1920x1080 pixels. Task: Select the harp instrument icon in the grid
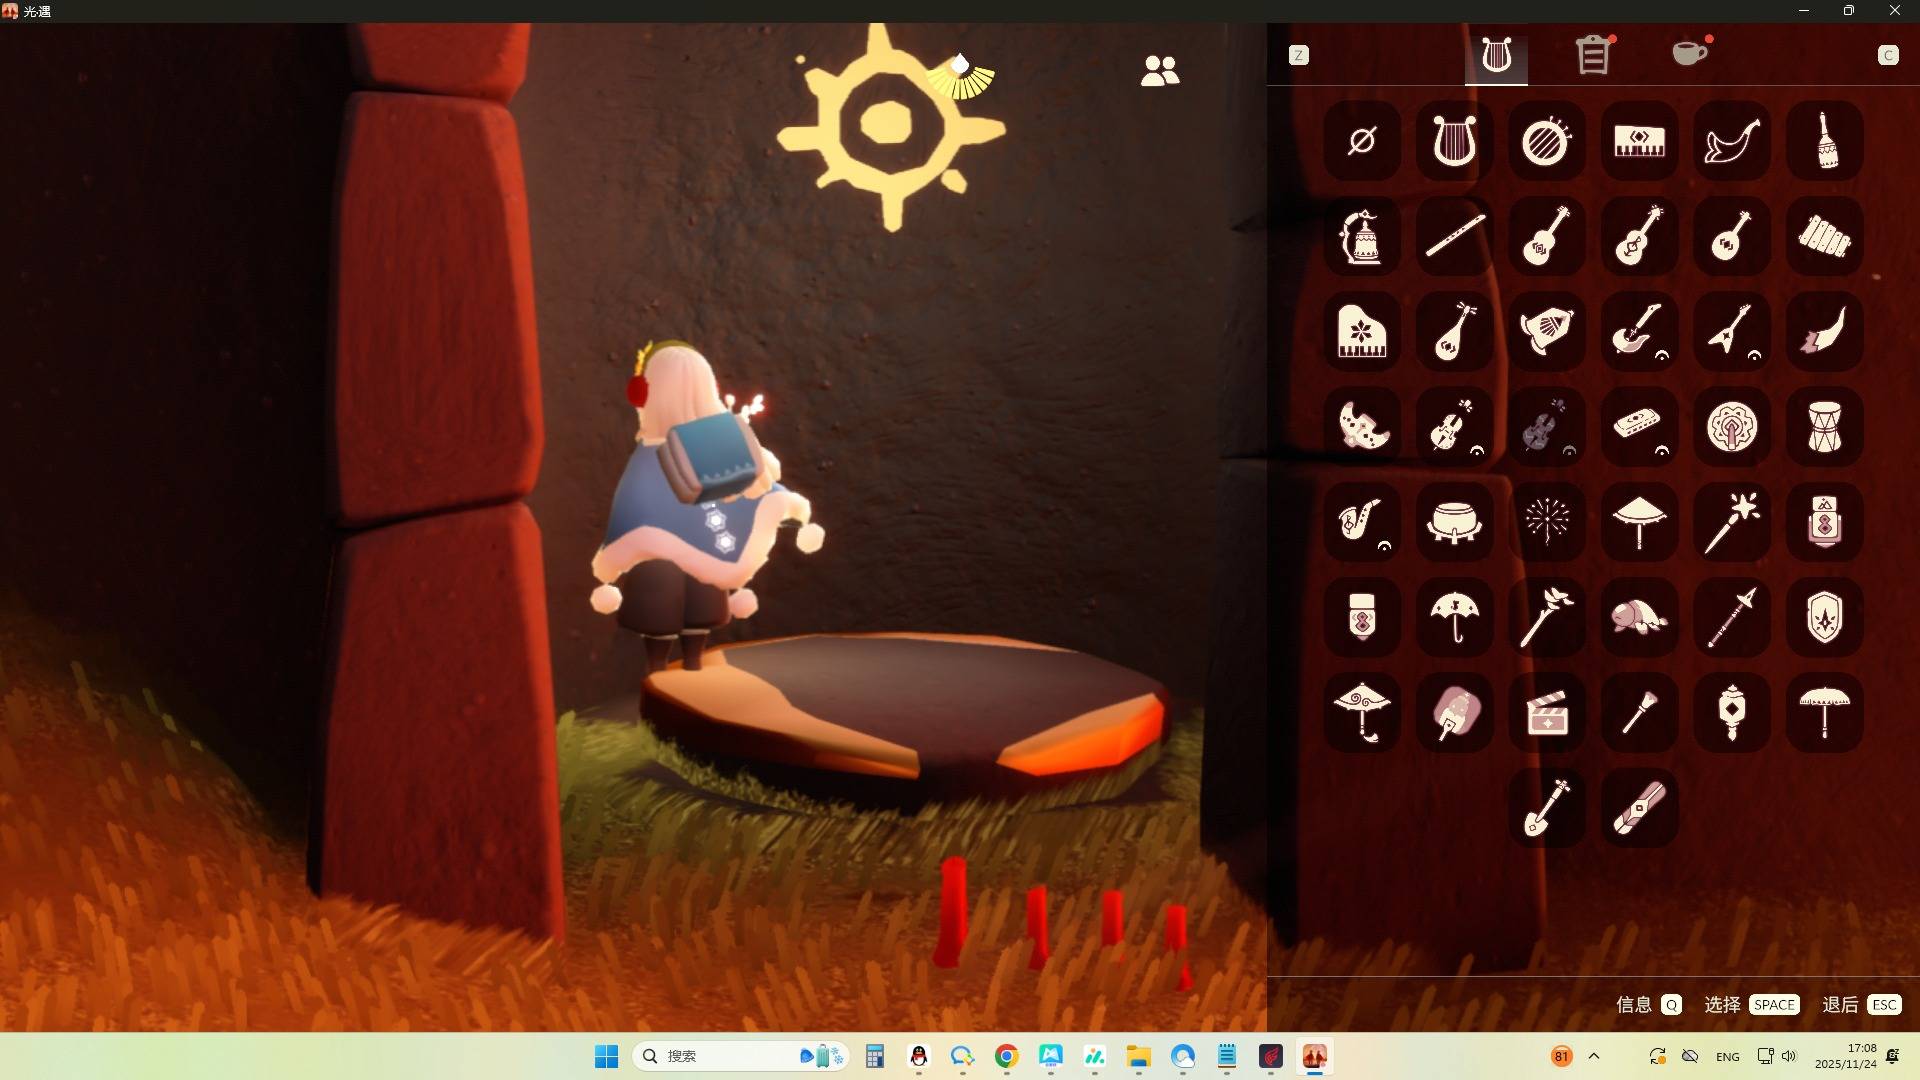pyautogui.click(x=1454, y=141)
